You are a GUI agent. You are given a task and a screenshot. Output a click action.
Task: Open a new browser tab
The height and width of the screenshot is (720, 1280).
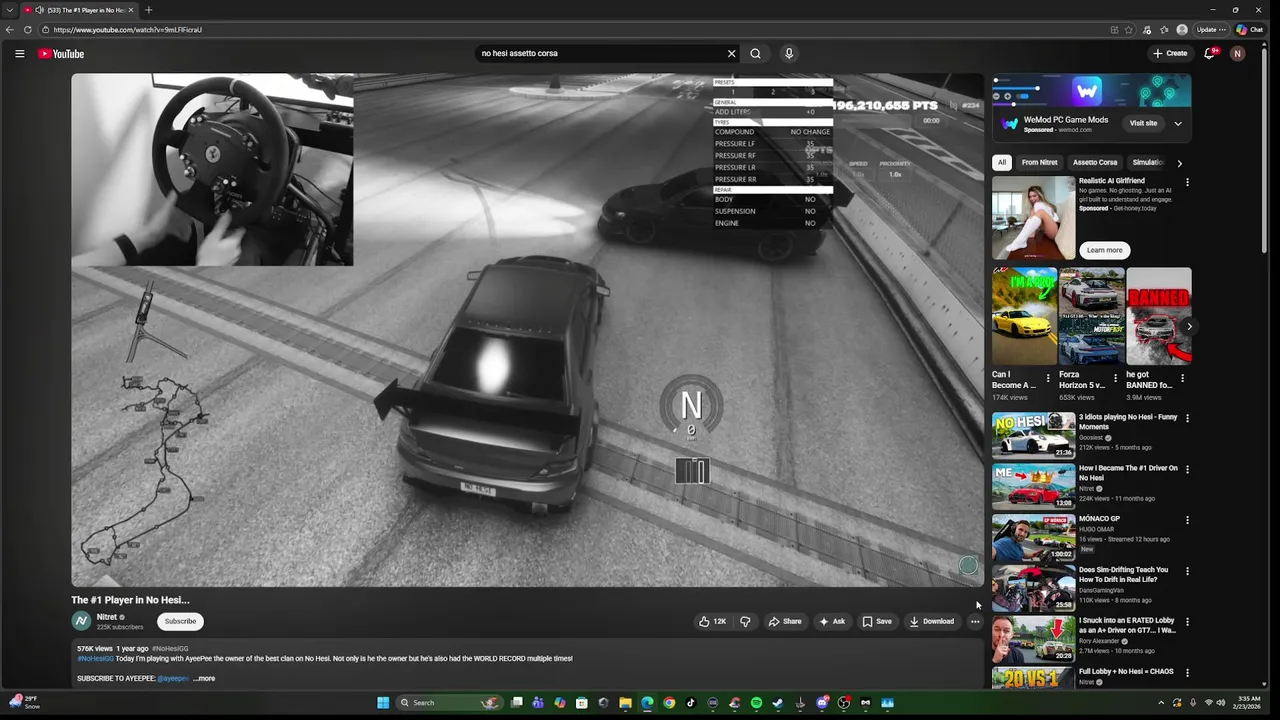[148, 10]
